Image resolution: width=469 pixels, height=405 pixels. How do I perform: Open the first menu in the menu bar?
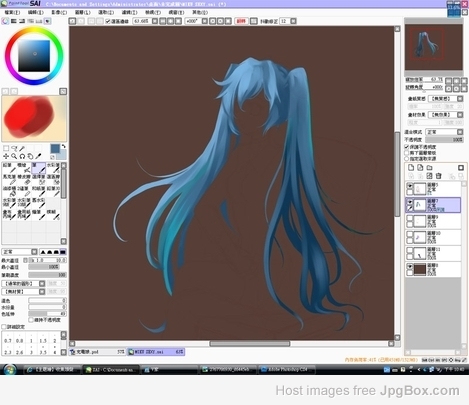(x=12, y=12)
